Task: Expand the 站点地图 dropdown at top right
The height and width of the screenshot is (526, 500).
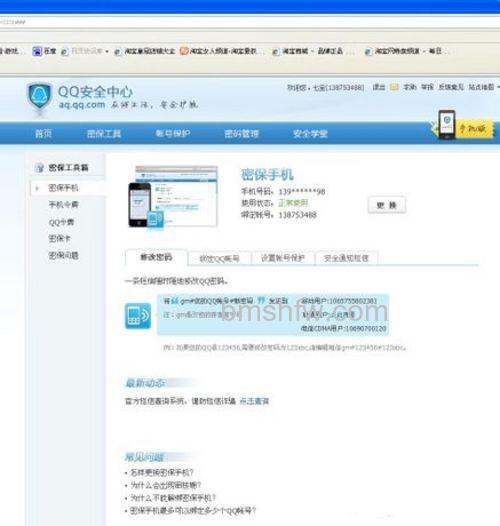Action: tap(498, 87)
